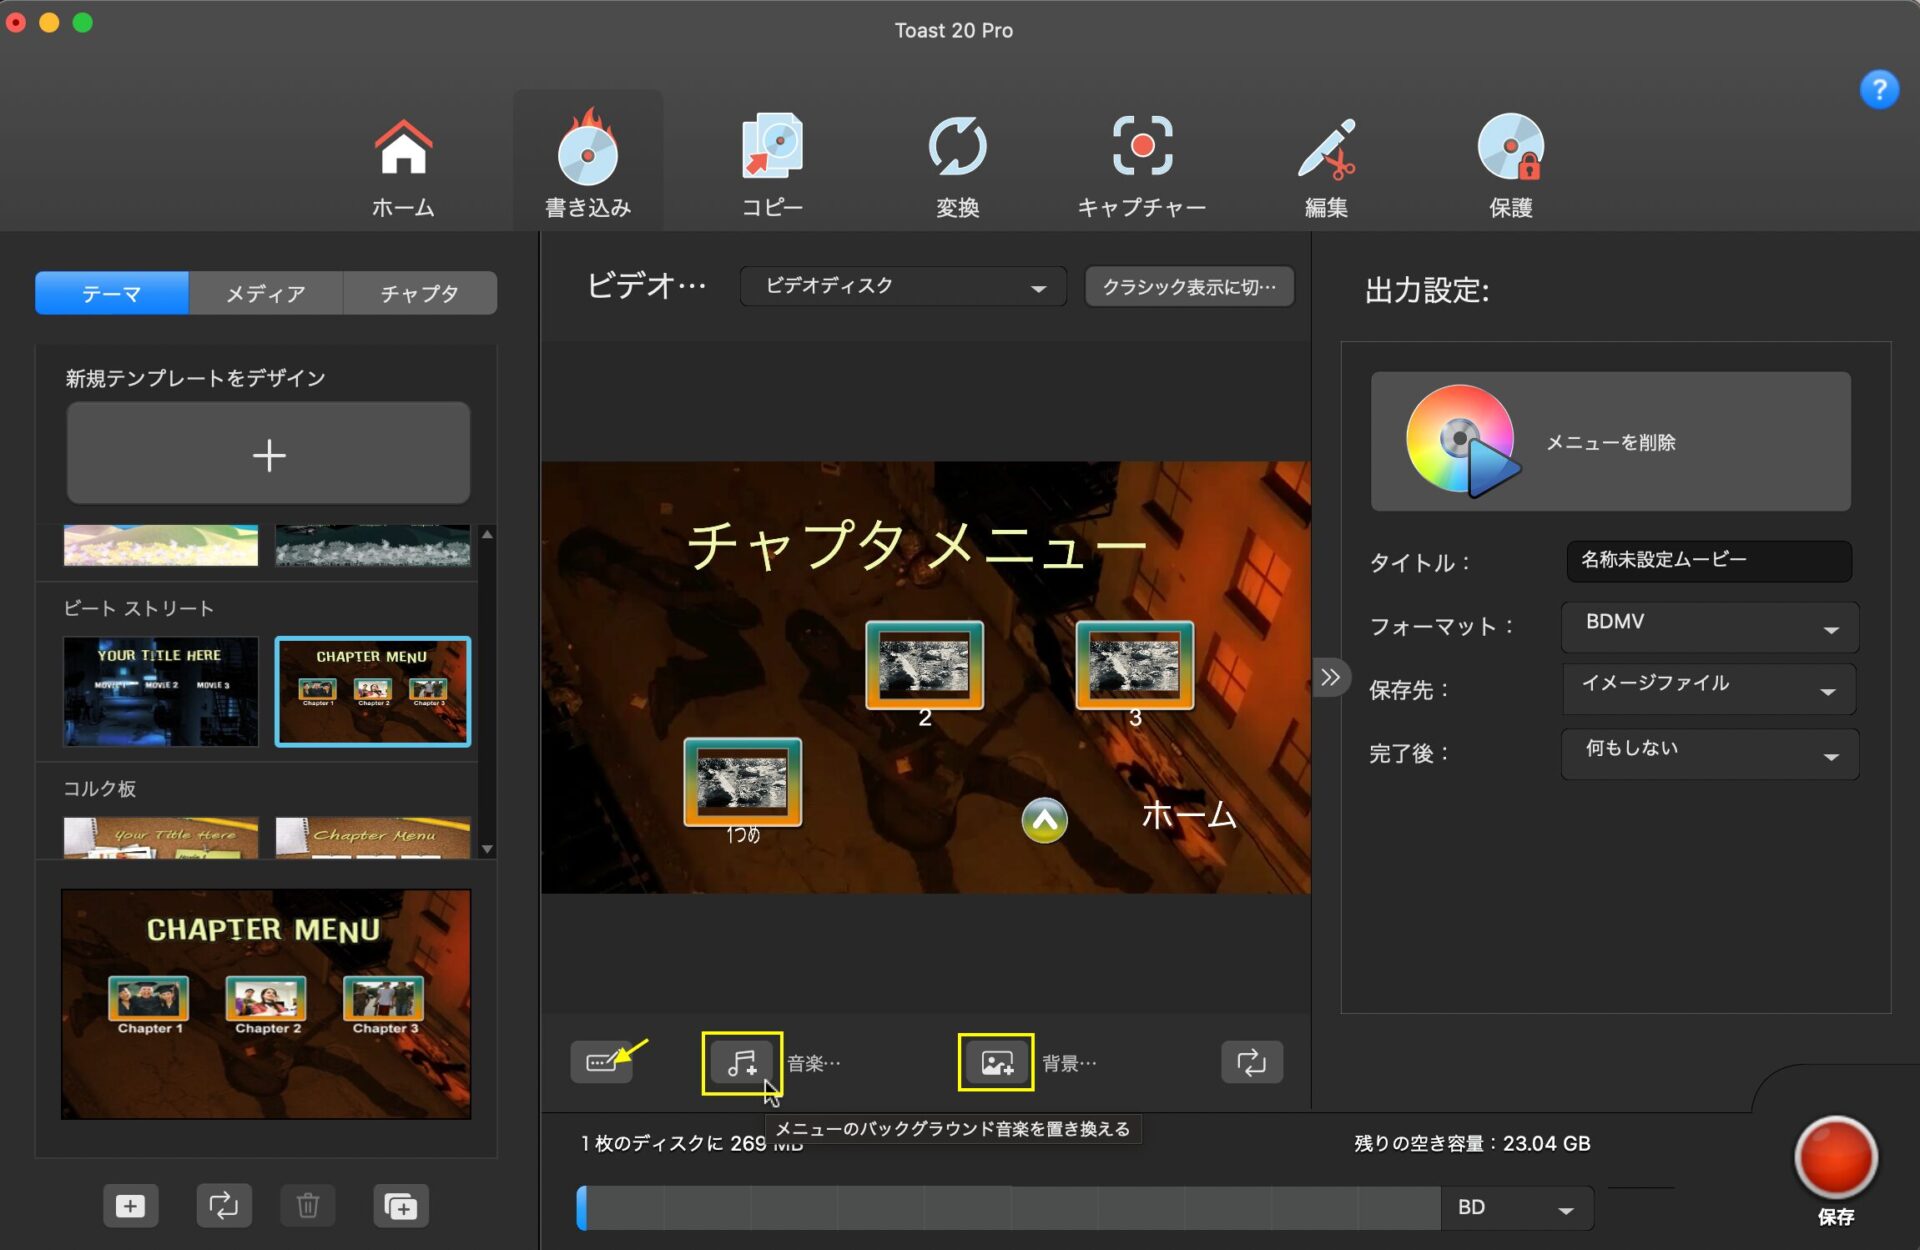Screen dimensions: 1920x1250
Task: Click the theme list scroll down arrow
Action: coord(487,849)
